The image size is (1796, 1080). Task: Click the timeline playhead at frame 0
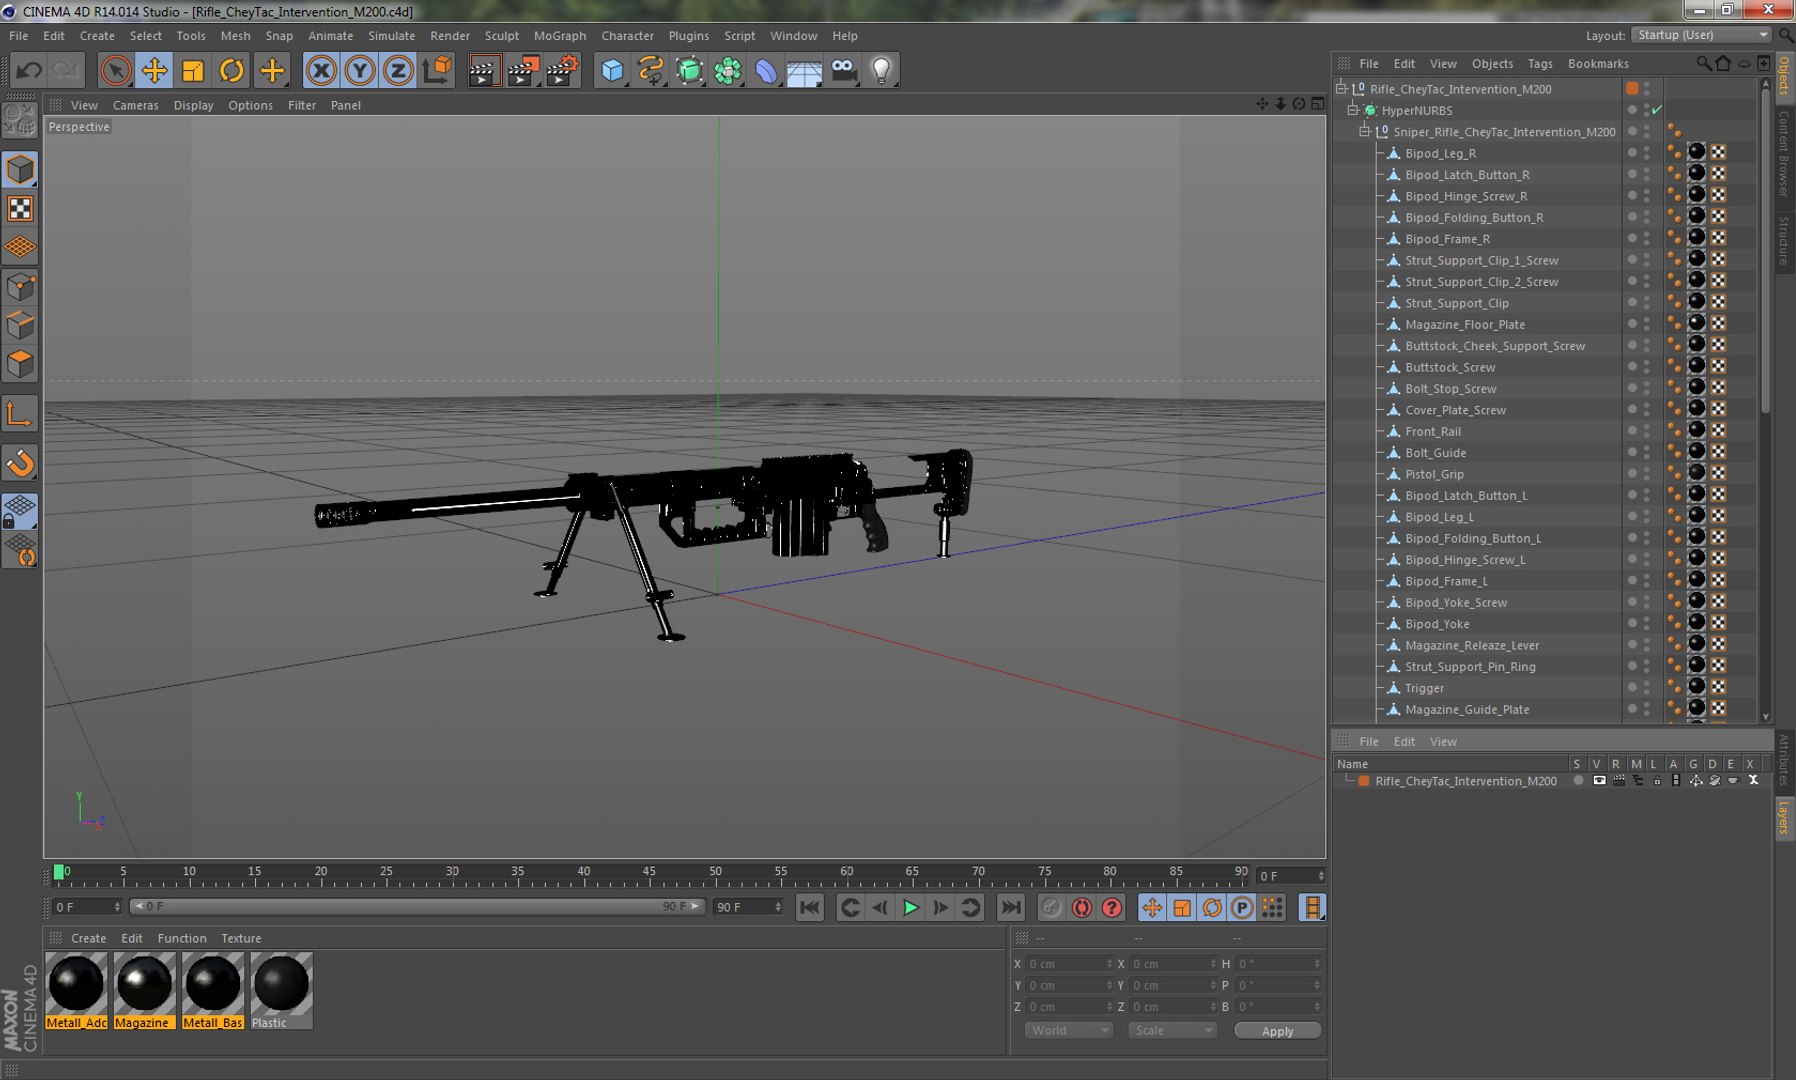(59, 873)
